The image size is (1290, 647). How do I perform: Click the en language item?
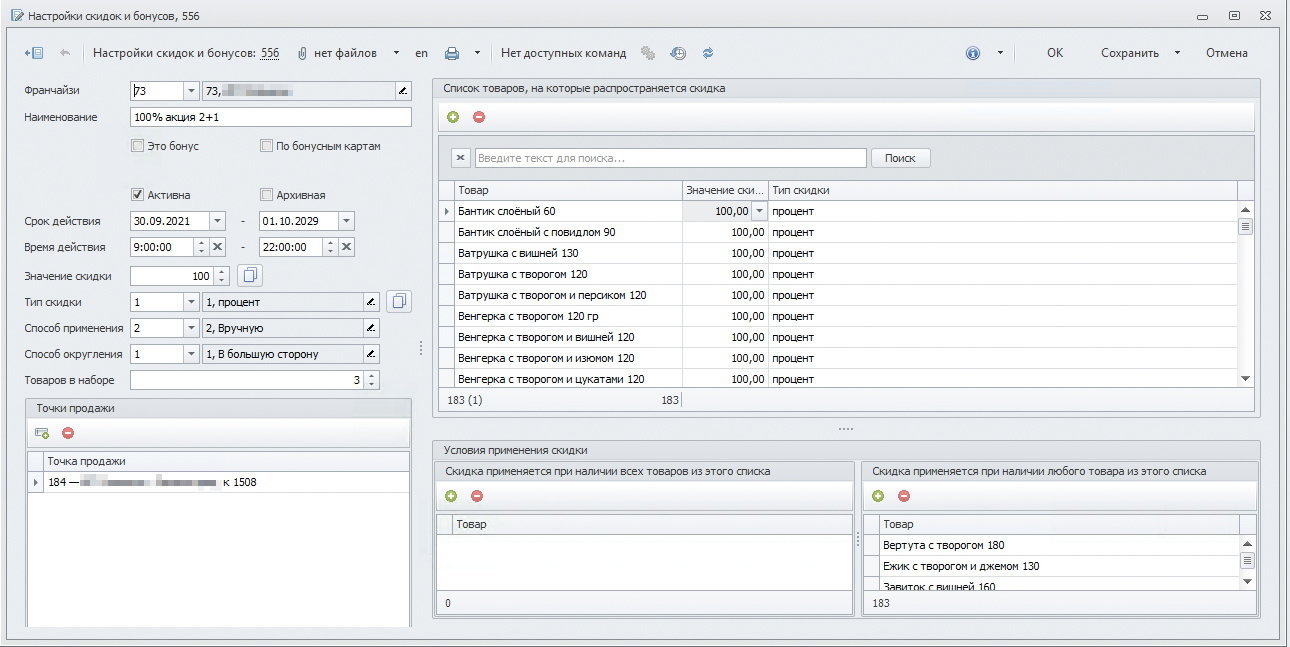click(421, 53)
